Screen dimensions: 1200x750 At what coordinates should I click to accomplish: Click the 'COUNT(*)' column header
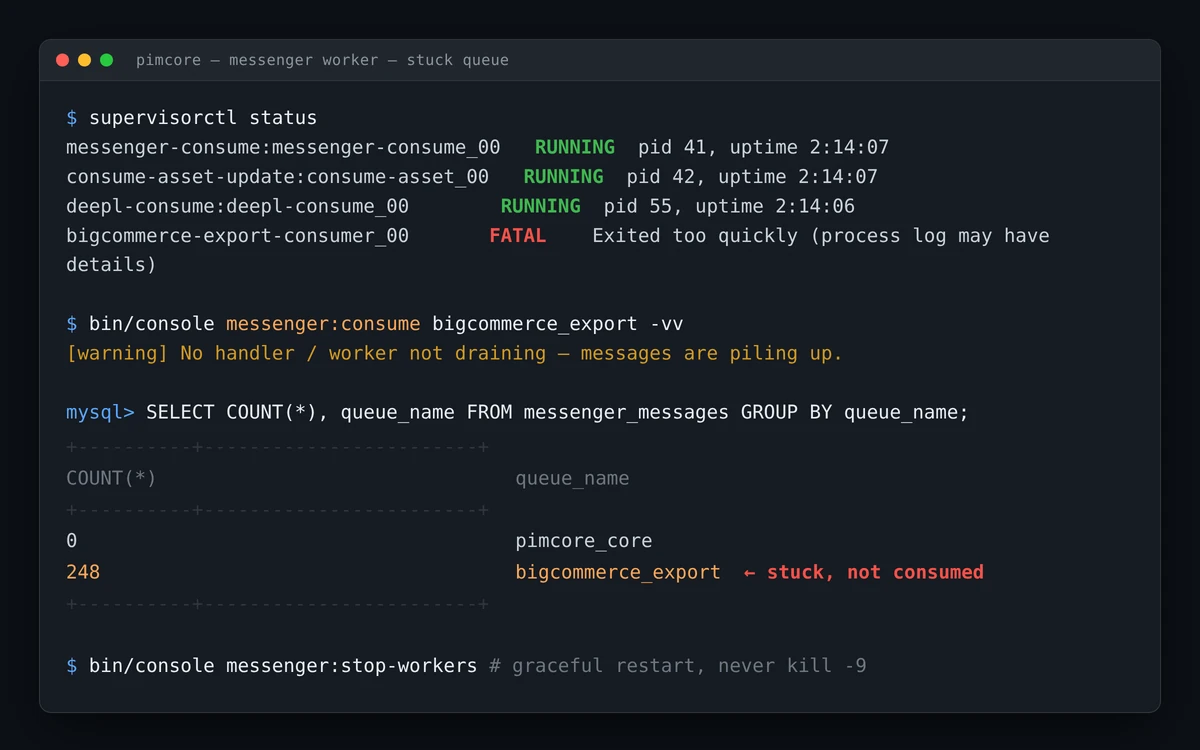pos(111,478)
